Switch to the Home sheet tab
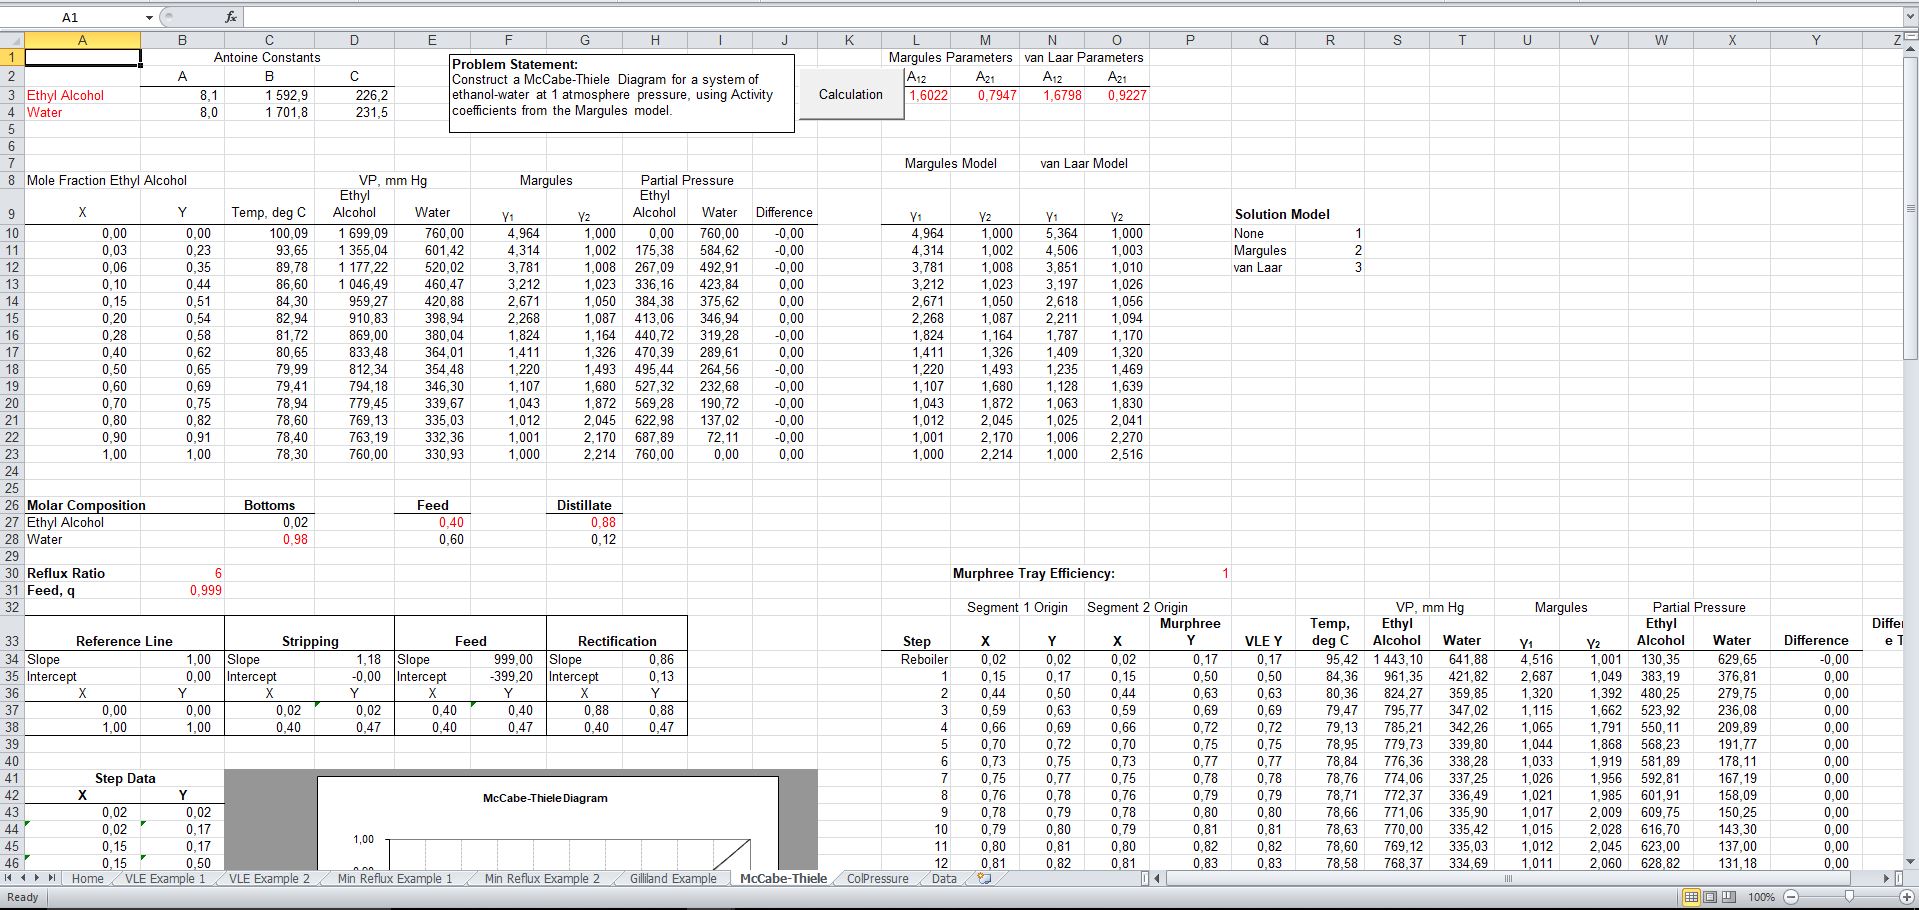 tap(87, 879)
